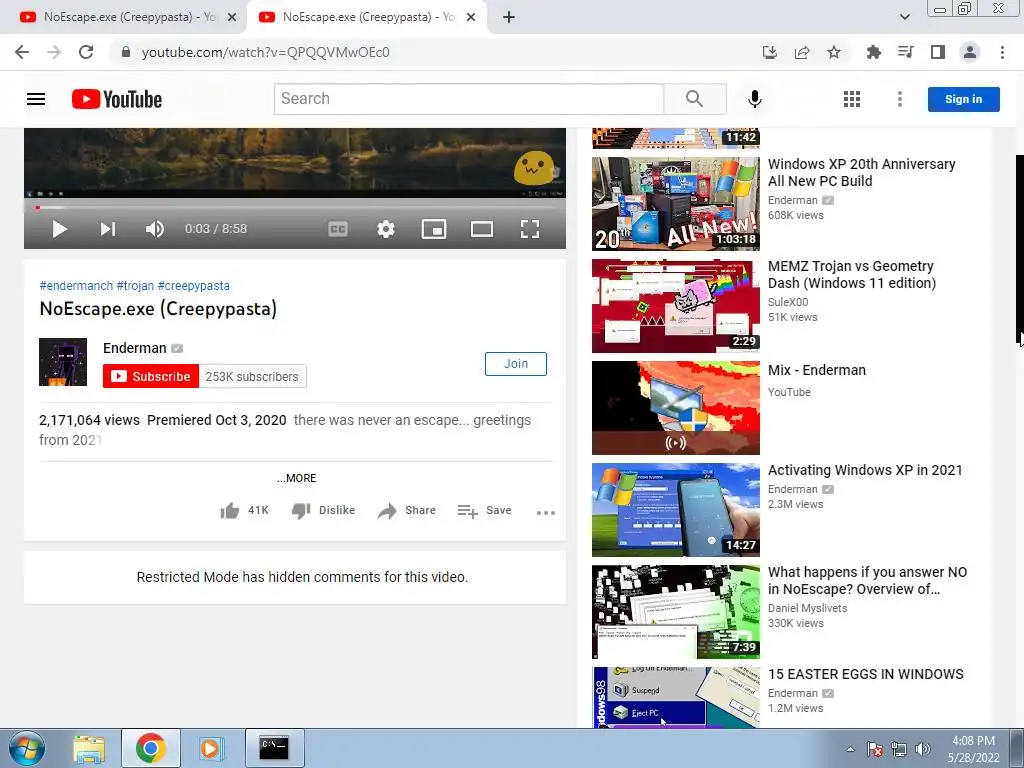Go forward in browser history
The height and width of the screenshot is (768, 1024).
pyautogui.click(x=54, y=52)
